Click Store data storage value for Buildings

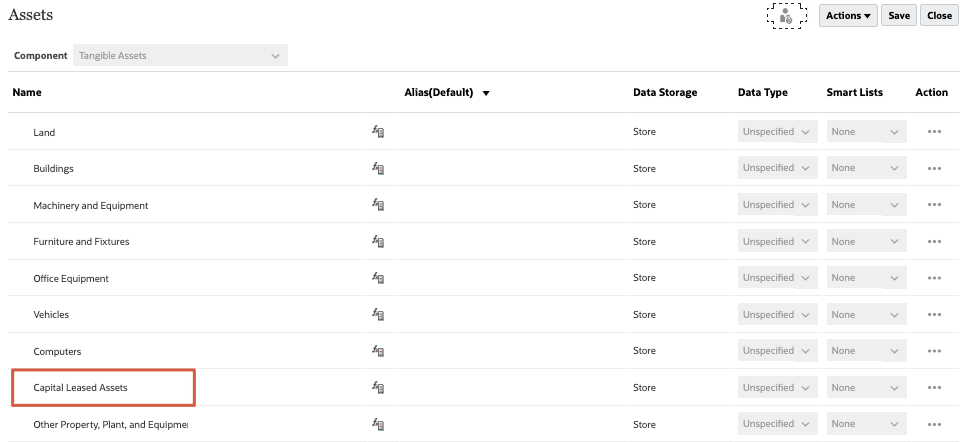[x=644, y=168]
